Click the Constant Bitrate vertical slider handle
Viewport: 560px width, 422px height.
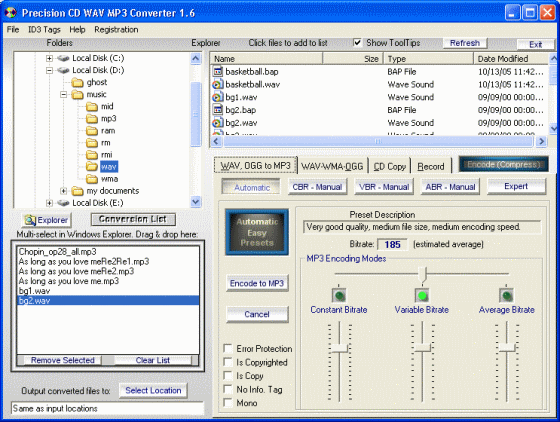(340, 348)
